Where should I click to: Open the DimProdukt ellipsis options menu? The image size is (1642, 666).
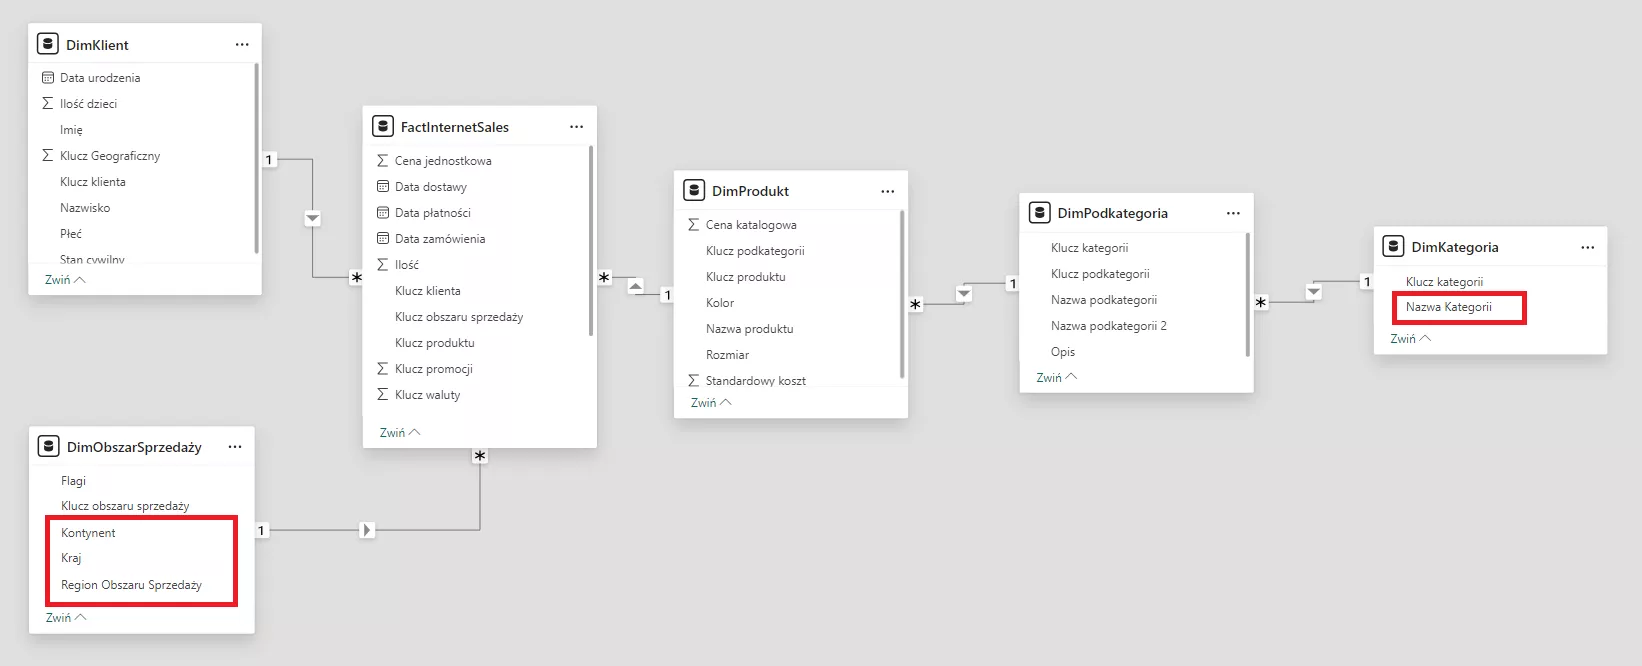(887, 191)
